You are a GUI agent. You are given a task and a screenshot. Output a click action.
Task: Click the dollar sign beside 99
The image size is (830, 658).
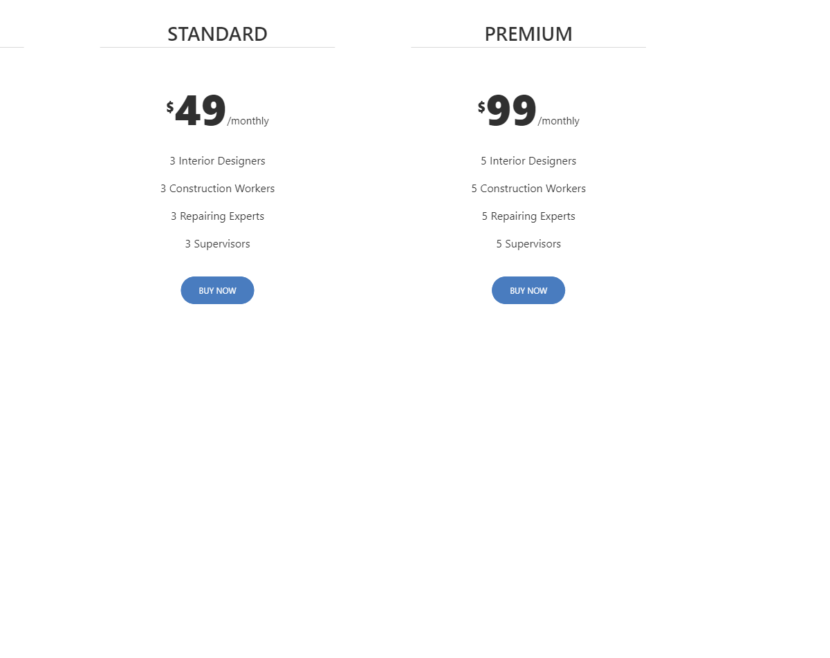pos(481,106)
